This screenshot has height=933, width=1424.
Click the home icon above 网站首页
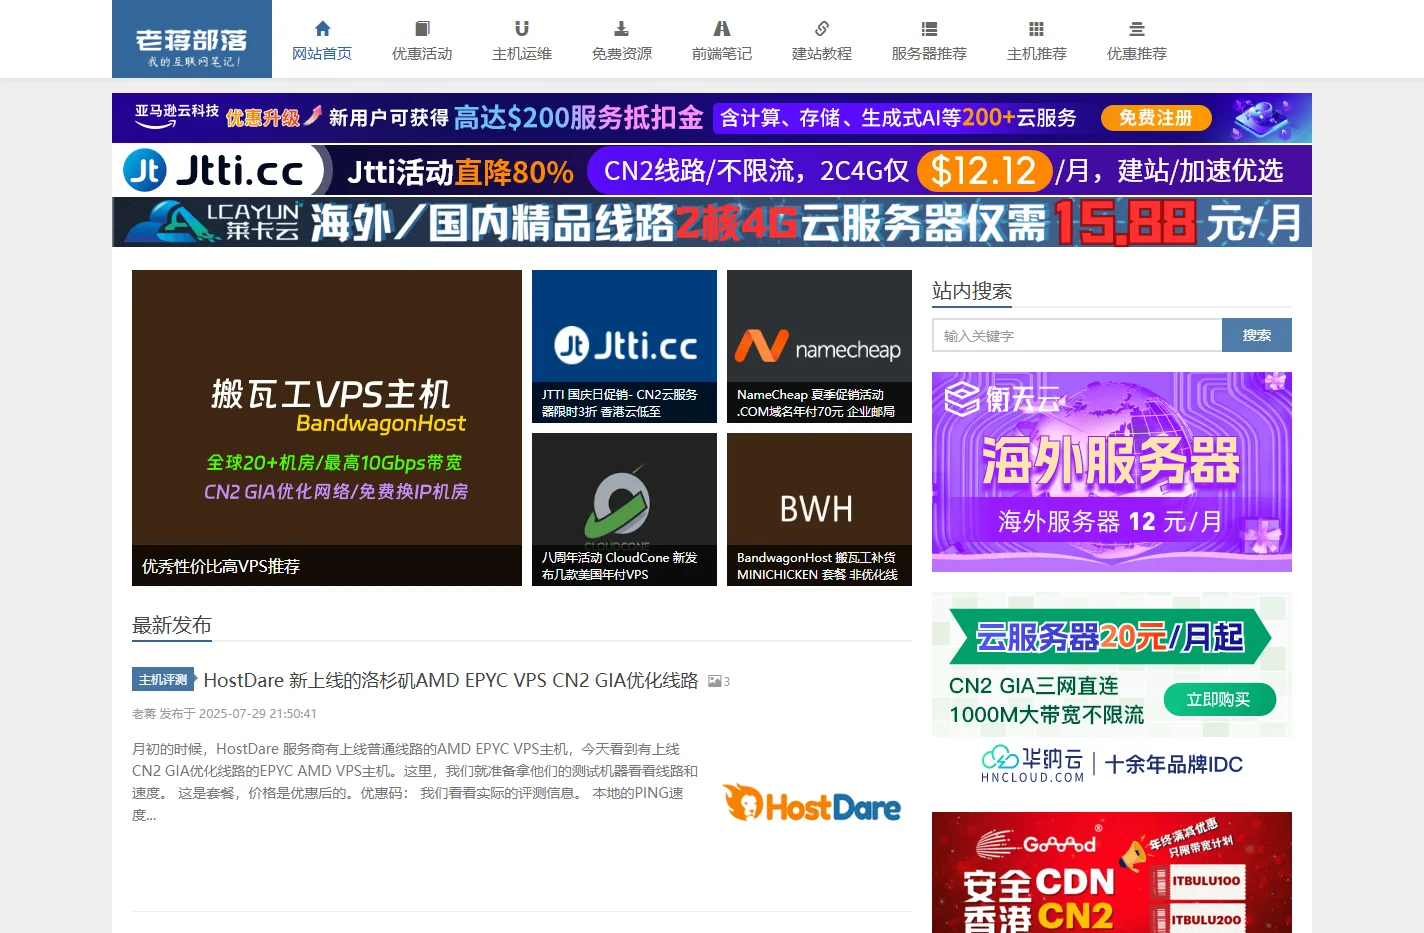322,29
